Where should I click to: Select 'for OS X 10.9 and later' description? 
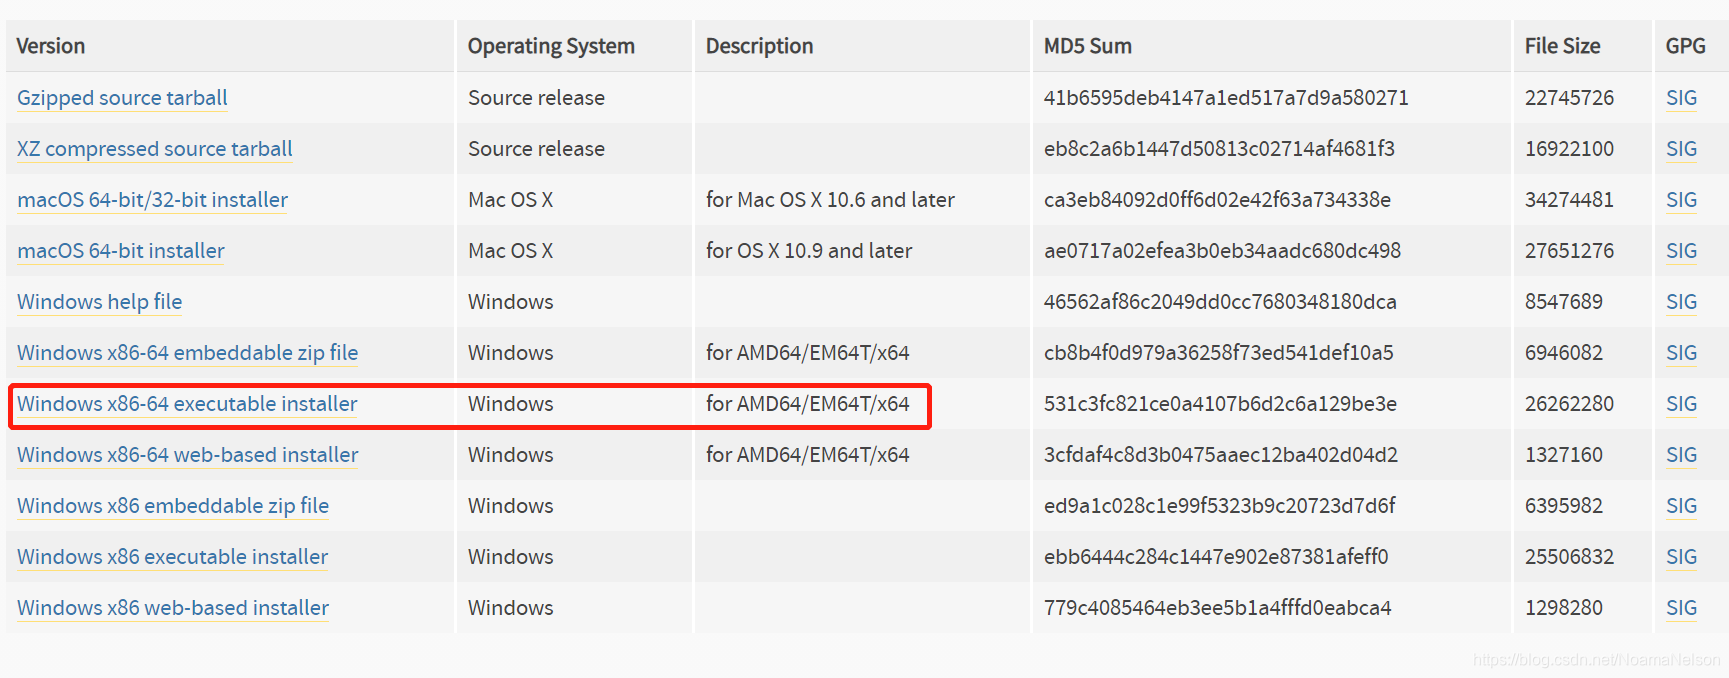(809, 251)
